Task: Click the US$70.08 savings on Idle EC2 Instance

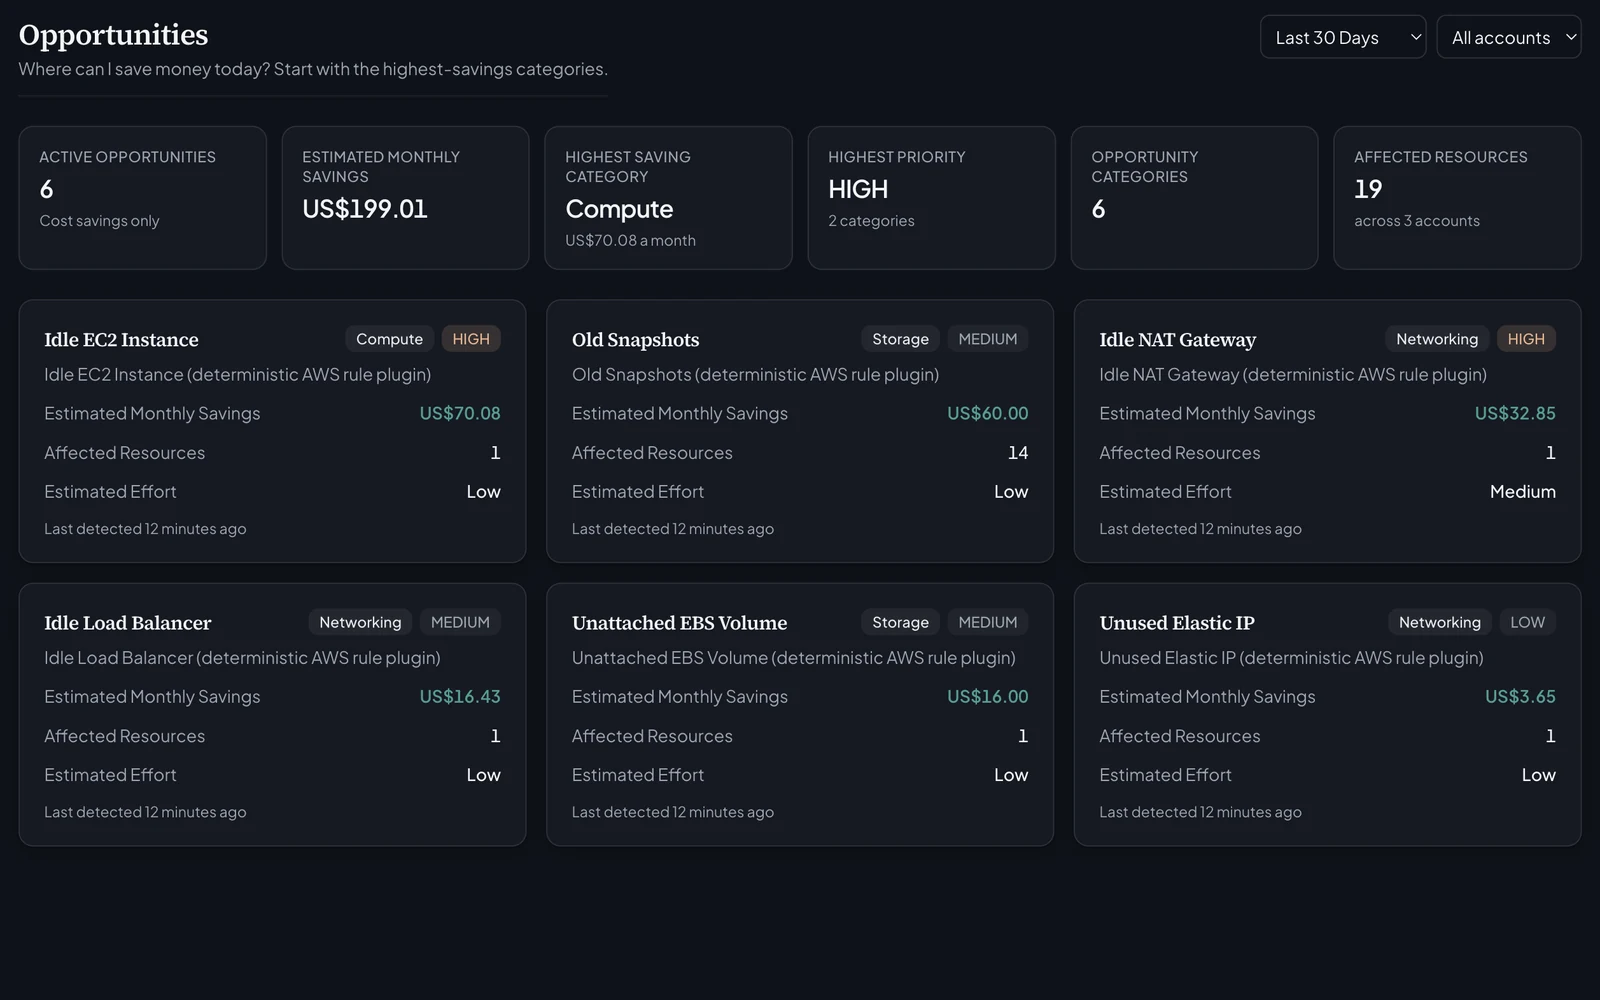Action: coord(460,413)
